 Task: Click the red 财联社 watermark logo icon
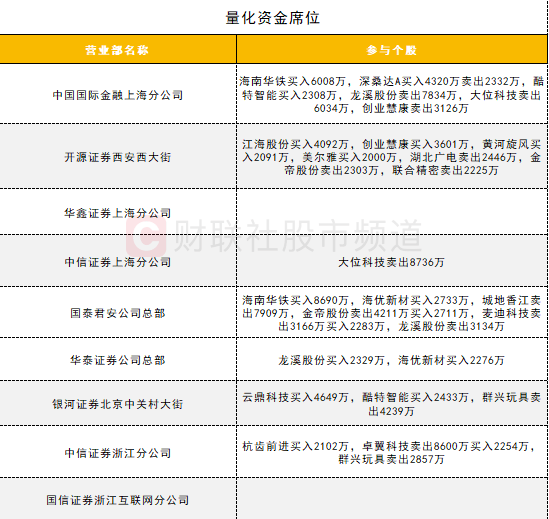146,237
